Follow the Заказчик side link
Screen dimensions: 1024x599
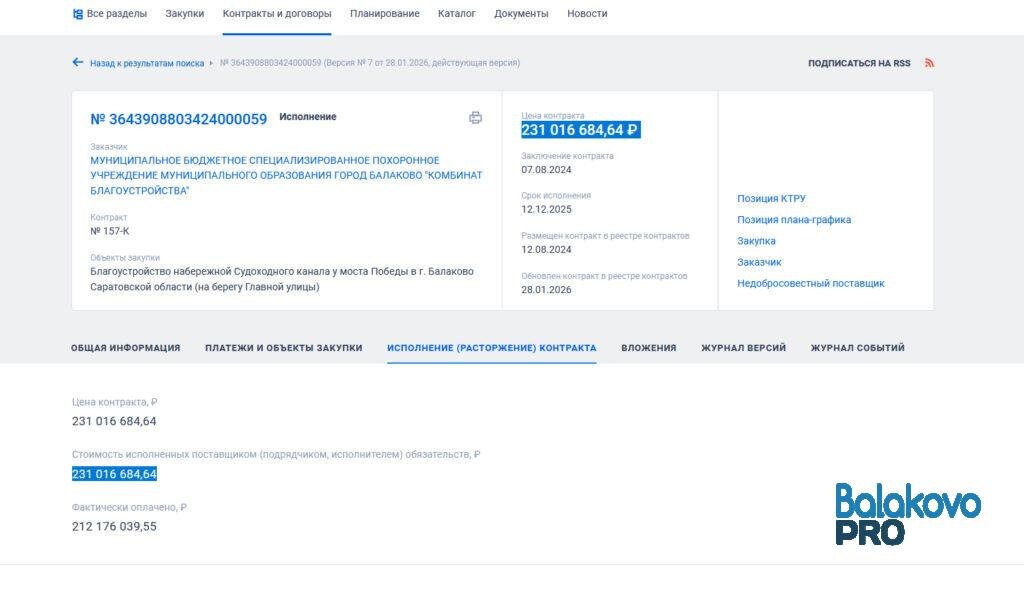(x=759, y=262)
